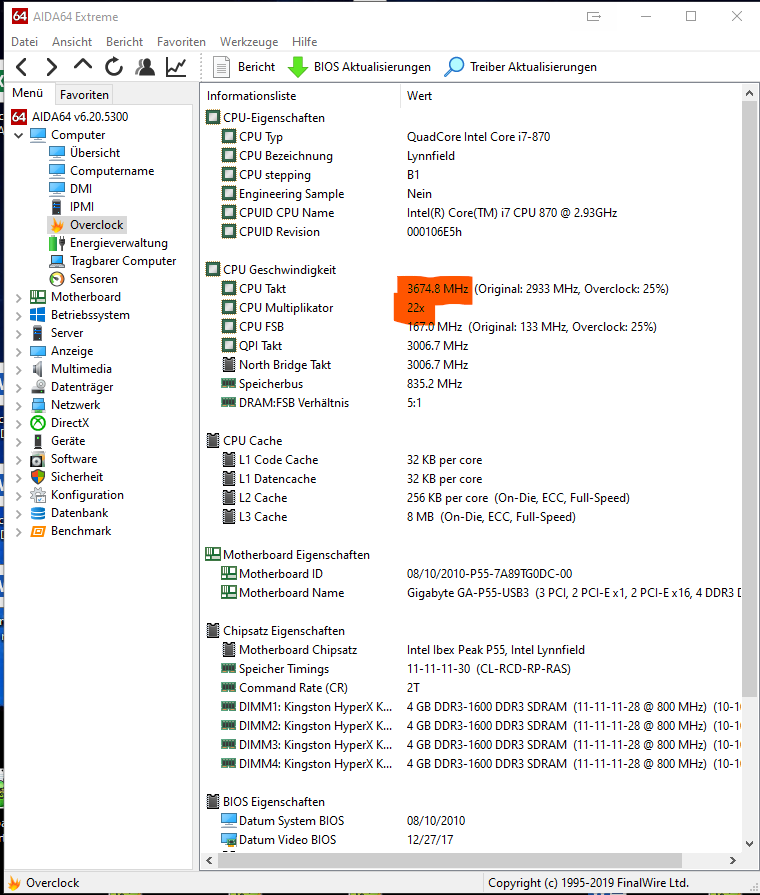Go back with the left arrow toolbar icon

(x=22, y=67)
